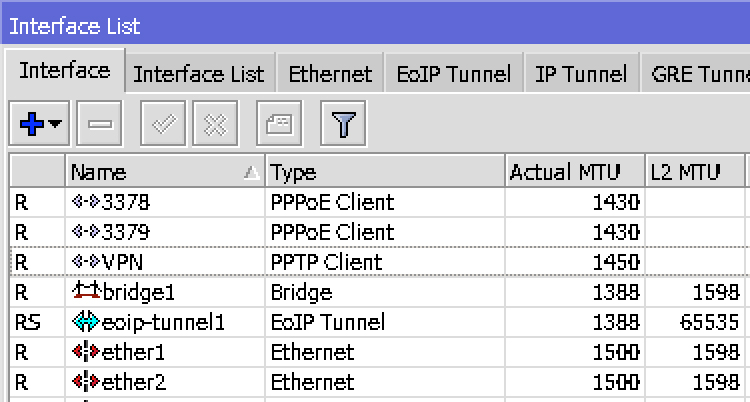Switch to the Interface List tab
This screenshot has width=750, height=402.
click(198, 74)
